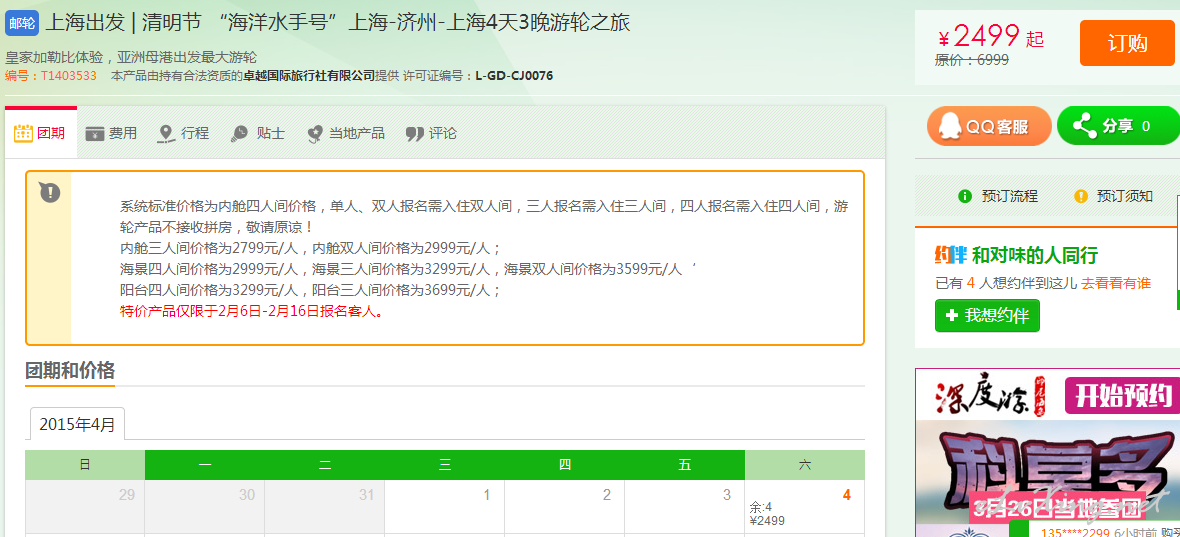Click the 团期和价格 section heading
1180x537 pixels.
tap(70, 370)
